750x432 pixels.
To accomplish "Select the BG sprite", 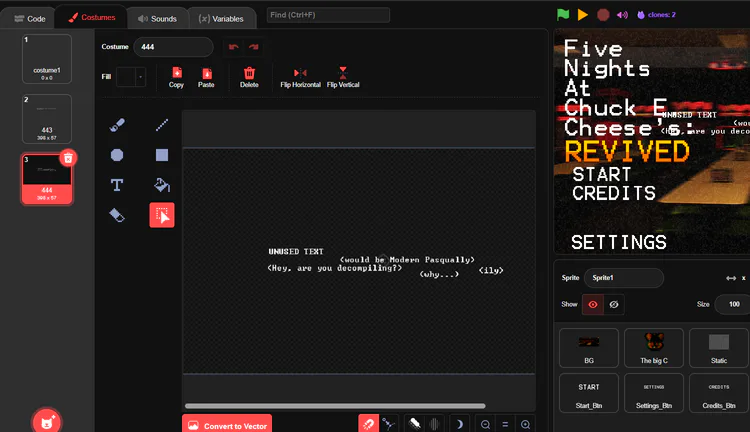I will click(589, 348).
